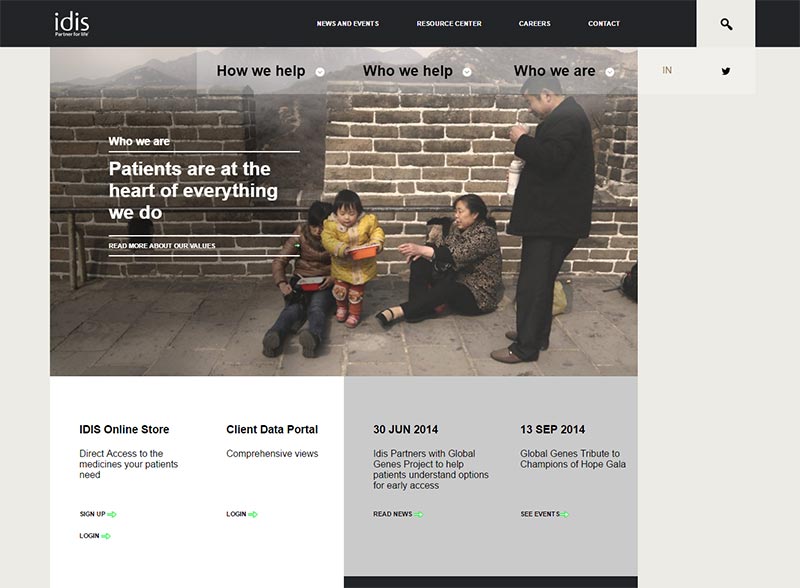Open the Resource Center menu item
Viewport: 800px width, 588px height.
coord(449,23)
